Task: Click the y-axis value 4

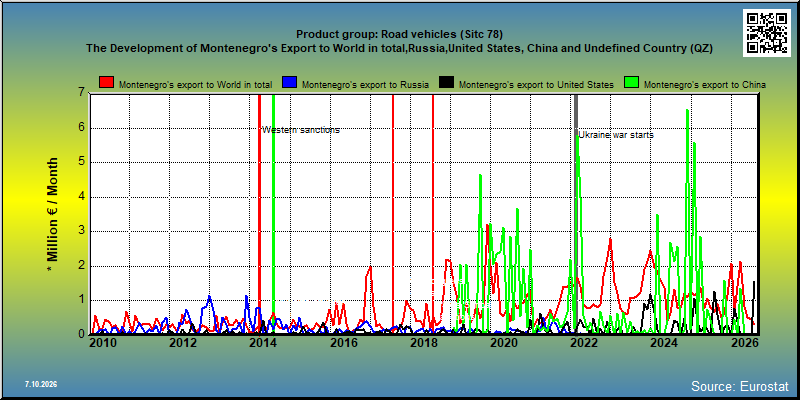Action: [82, 197]
